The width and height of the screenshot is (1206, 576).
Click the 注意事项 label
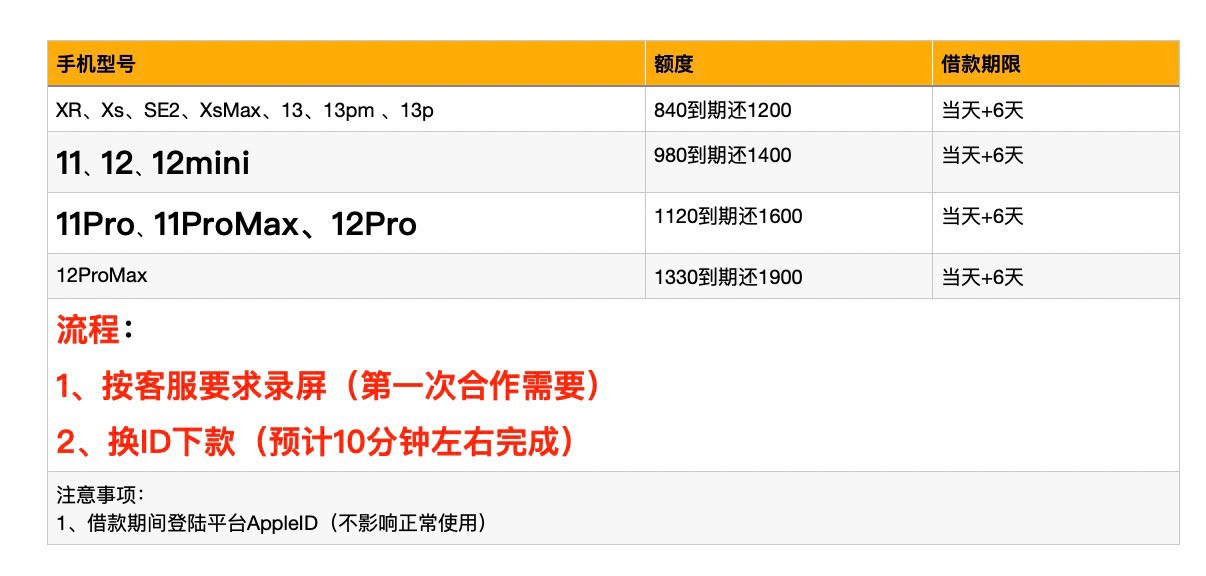pyautogui.click(x=102, y=494)
